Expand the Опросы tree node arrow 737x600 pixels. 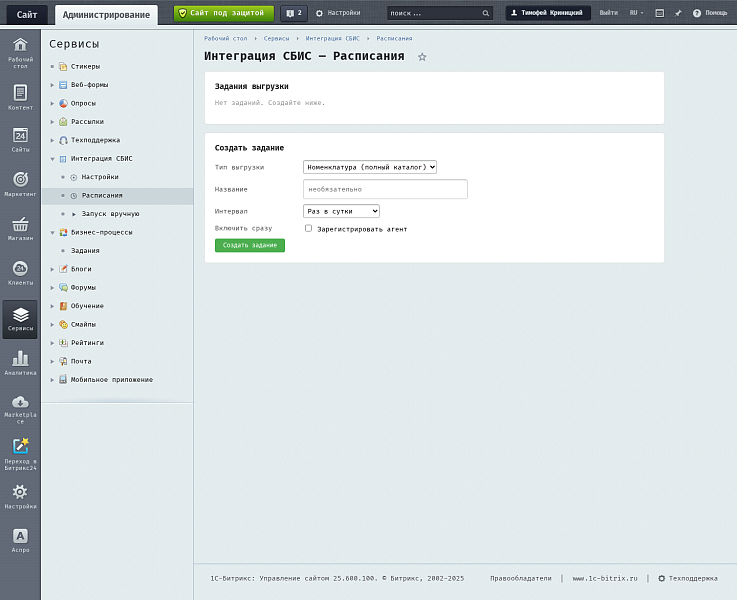pyautogui.click(x=52, y=103)
